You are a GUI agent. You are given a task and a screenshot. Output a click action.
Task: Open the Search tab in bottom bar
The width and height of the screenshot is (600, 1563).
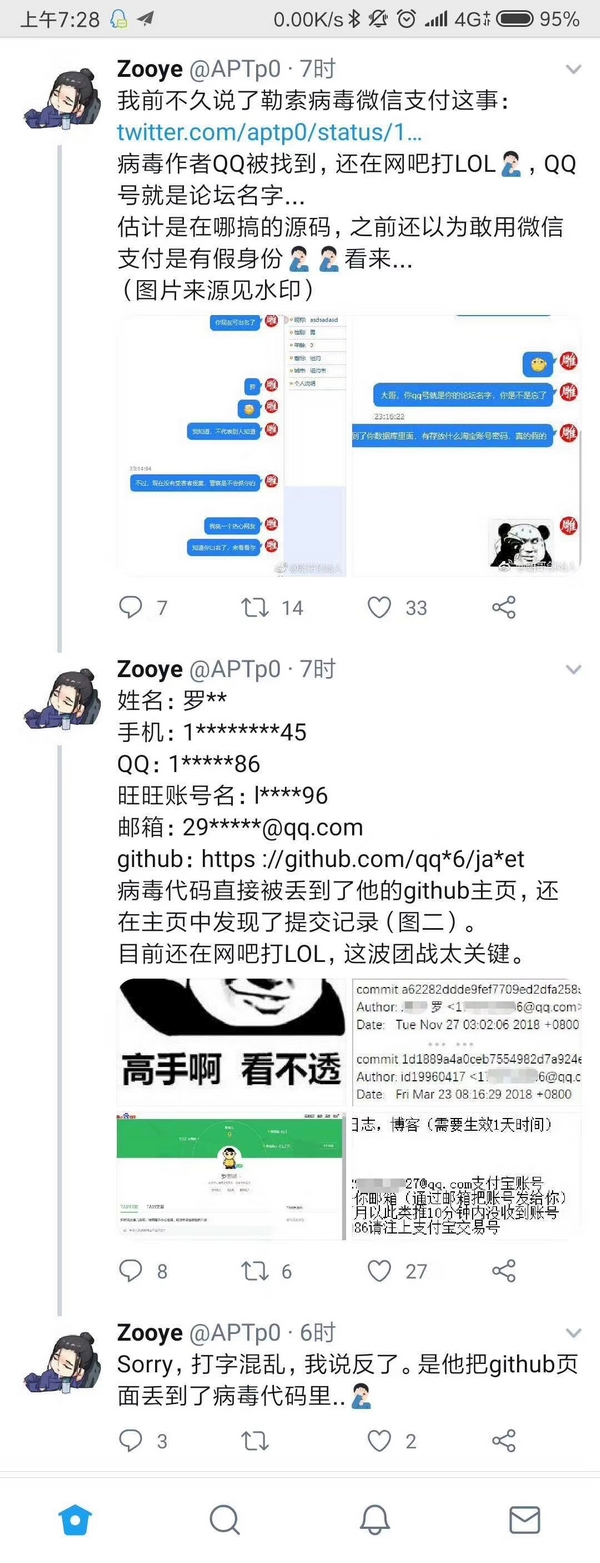225,1520
